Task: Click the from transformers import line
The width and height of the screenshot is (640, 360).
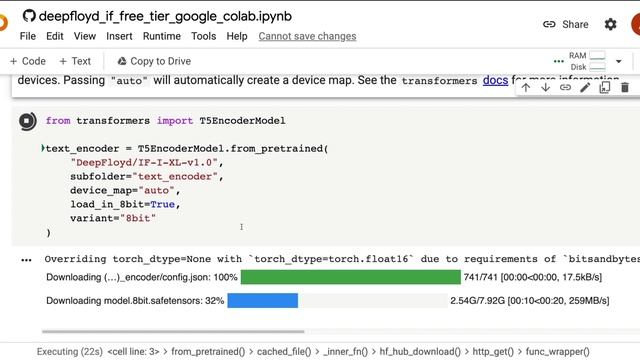Action: [x=165, y=121]
